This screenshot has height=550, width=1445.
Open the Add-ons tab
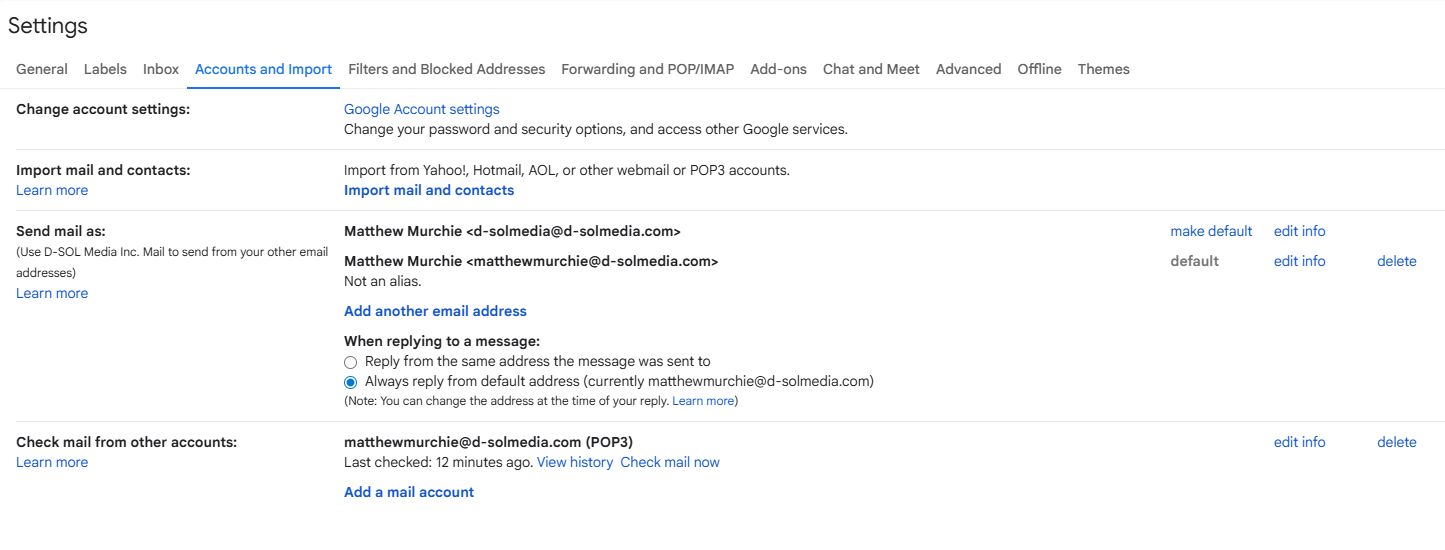(778, 69)
